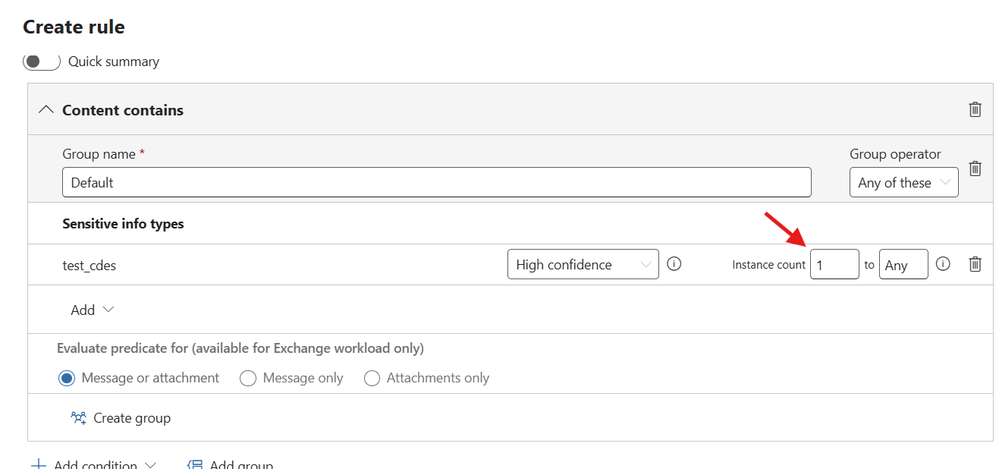Viewport: 999px width, 469px height.
Task: Toggle the Quick summary switch
Action: pyautogui.click(x=41, y=61)
